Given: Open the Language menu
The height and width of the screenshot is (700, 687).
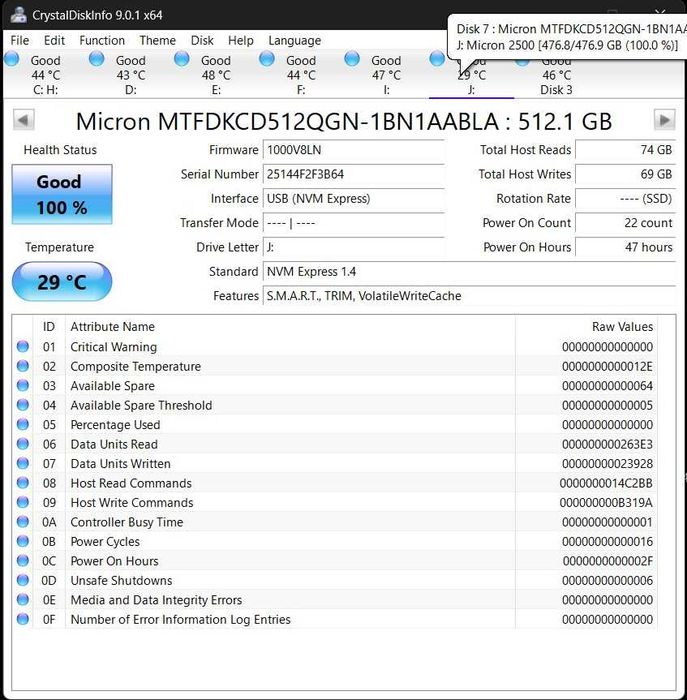Looking at the screenshot, I should 295,41.
